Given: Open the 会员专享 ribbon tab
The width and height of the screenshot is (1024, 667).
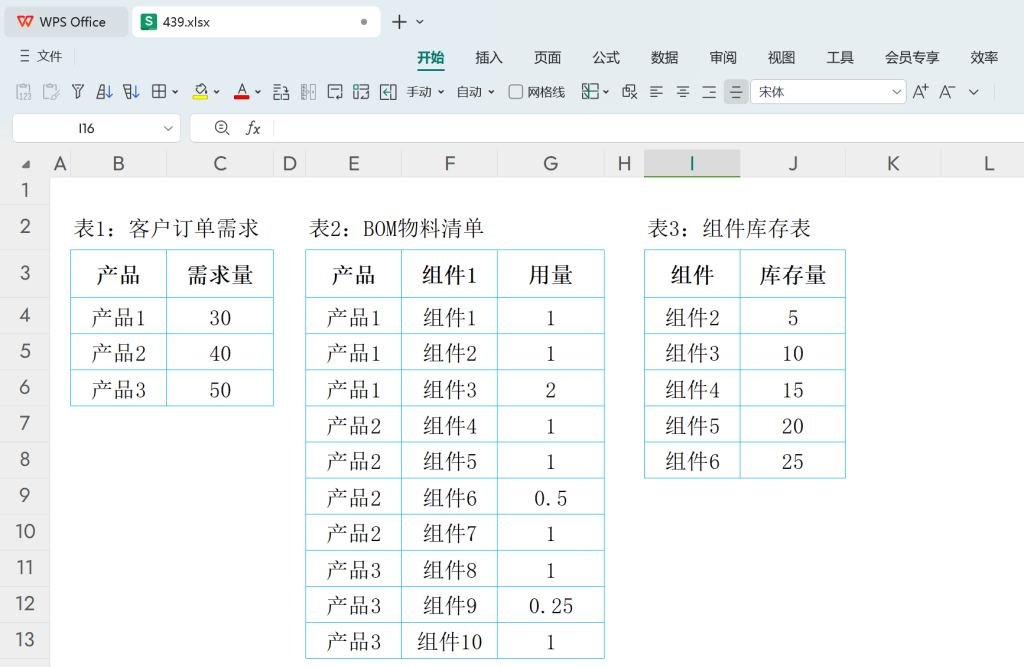Looking at the screenshot, I should tap(912, 57).
